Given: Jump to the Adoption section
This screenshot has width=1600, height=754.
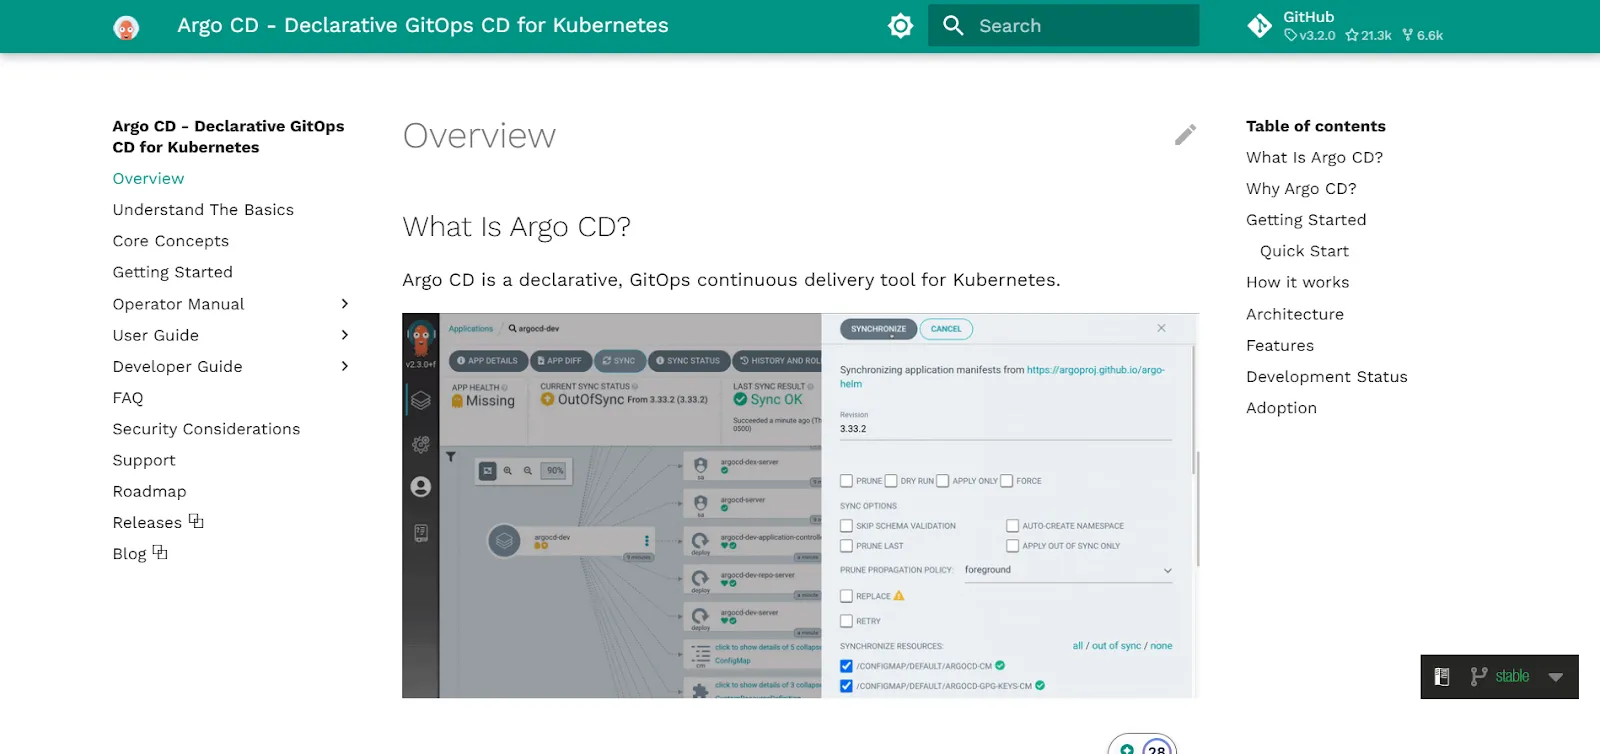Looking at the screenshot, I should [x=1281, y=408].
